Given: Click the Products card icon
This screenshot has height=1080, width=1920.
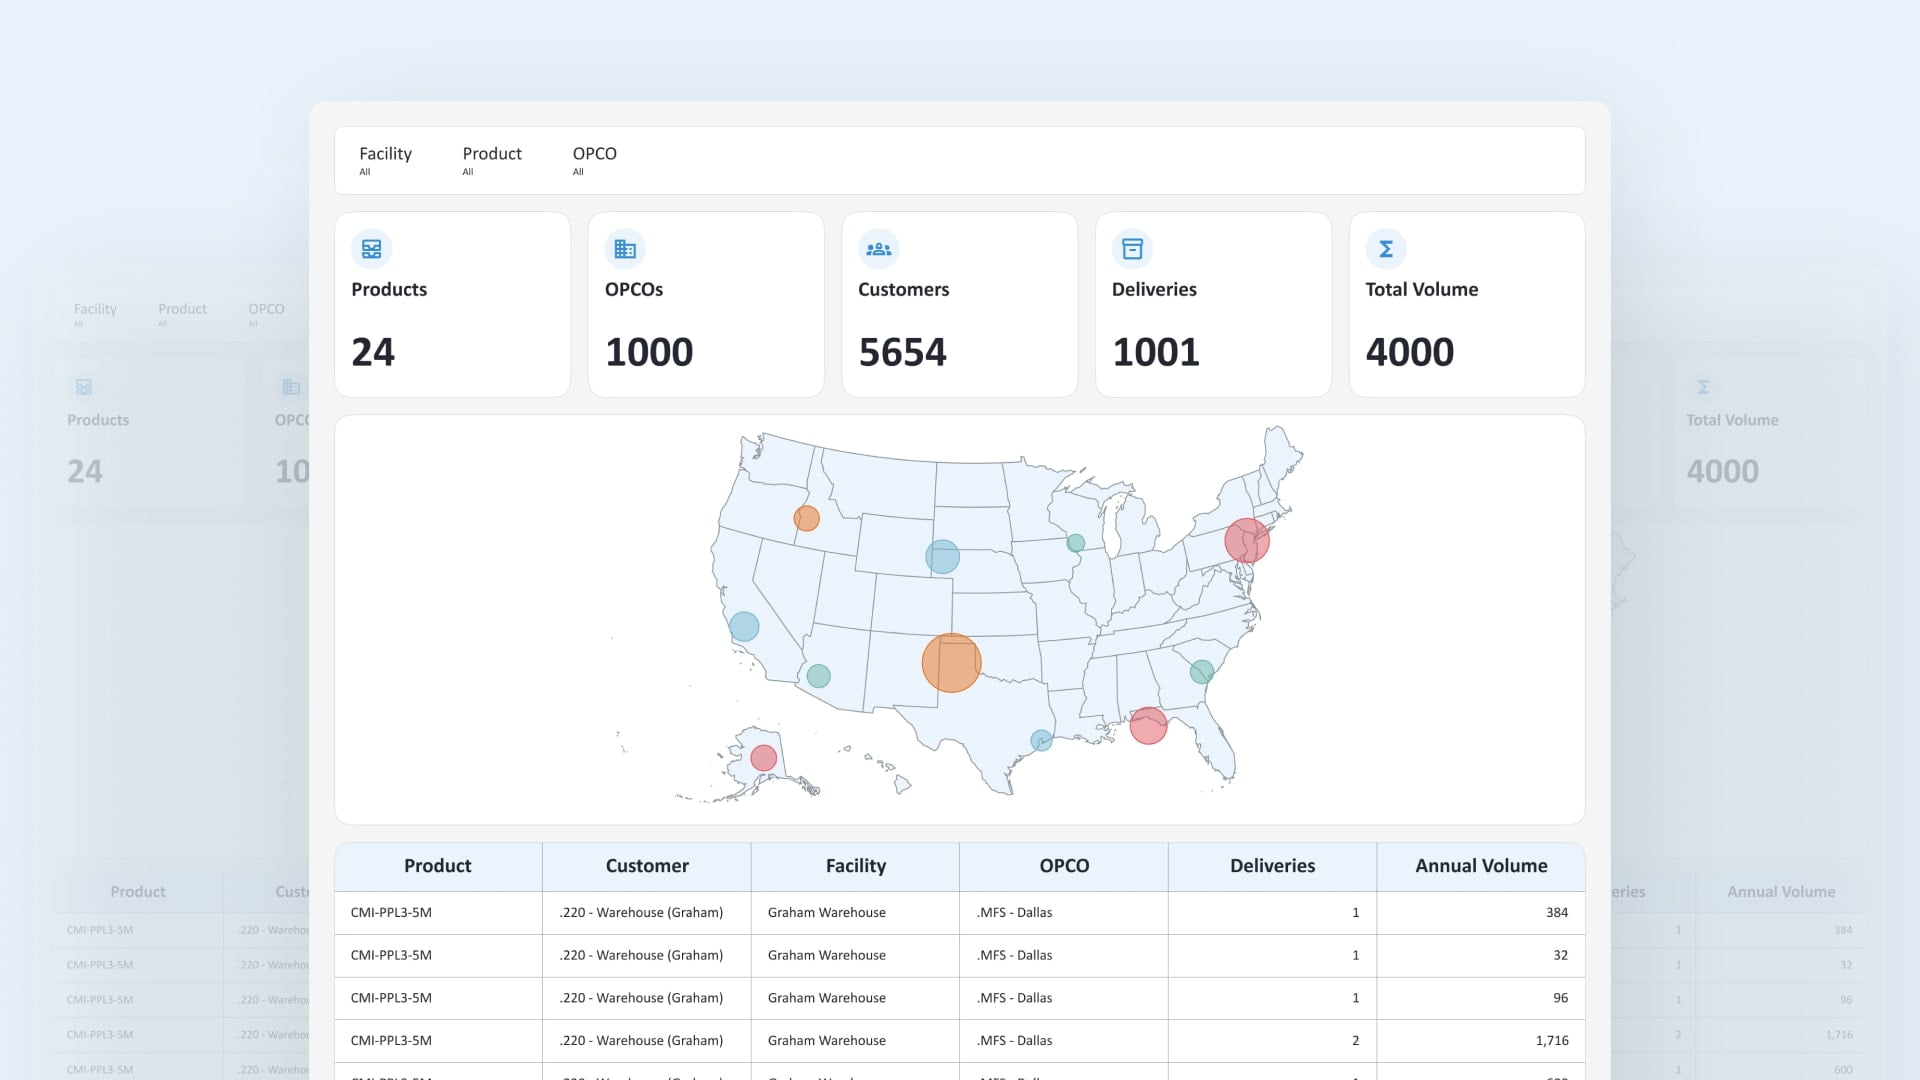Looking at the screenshot, I should [x=371, y=249].
